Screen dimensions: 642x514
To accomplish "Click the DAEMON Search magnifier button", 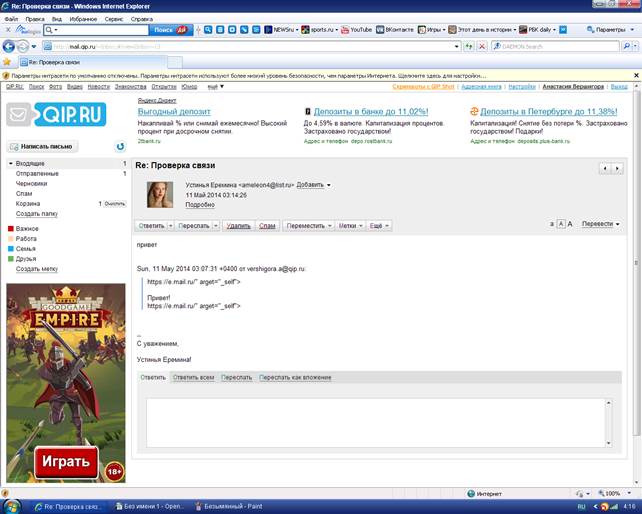I will (626, 46).
